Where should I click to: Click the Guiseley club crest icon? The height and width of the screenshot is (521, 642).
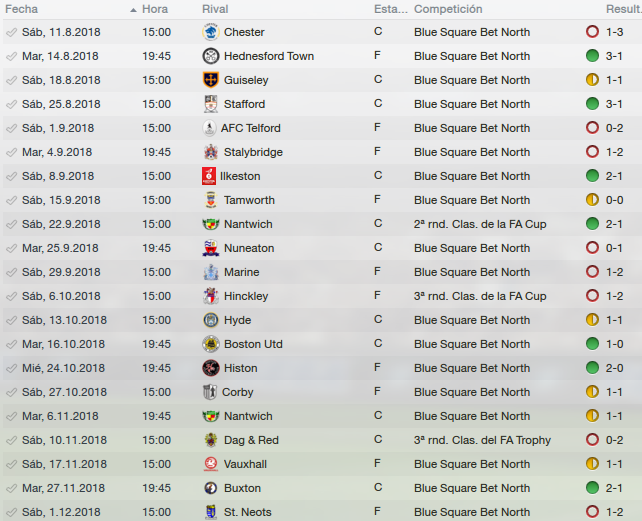(x=210, y=80)
